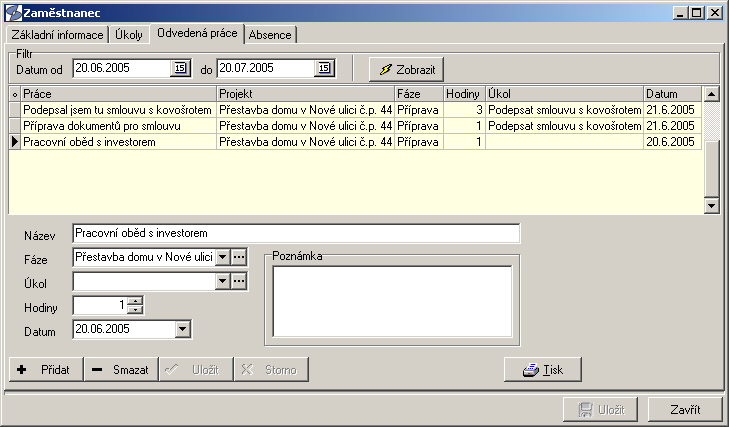Click ellipsis button next to Fáze field

[x=239, y=257]
